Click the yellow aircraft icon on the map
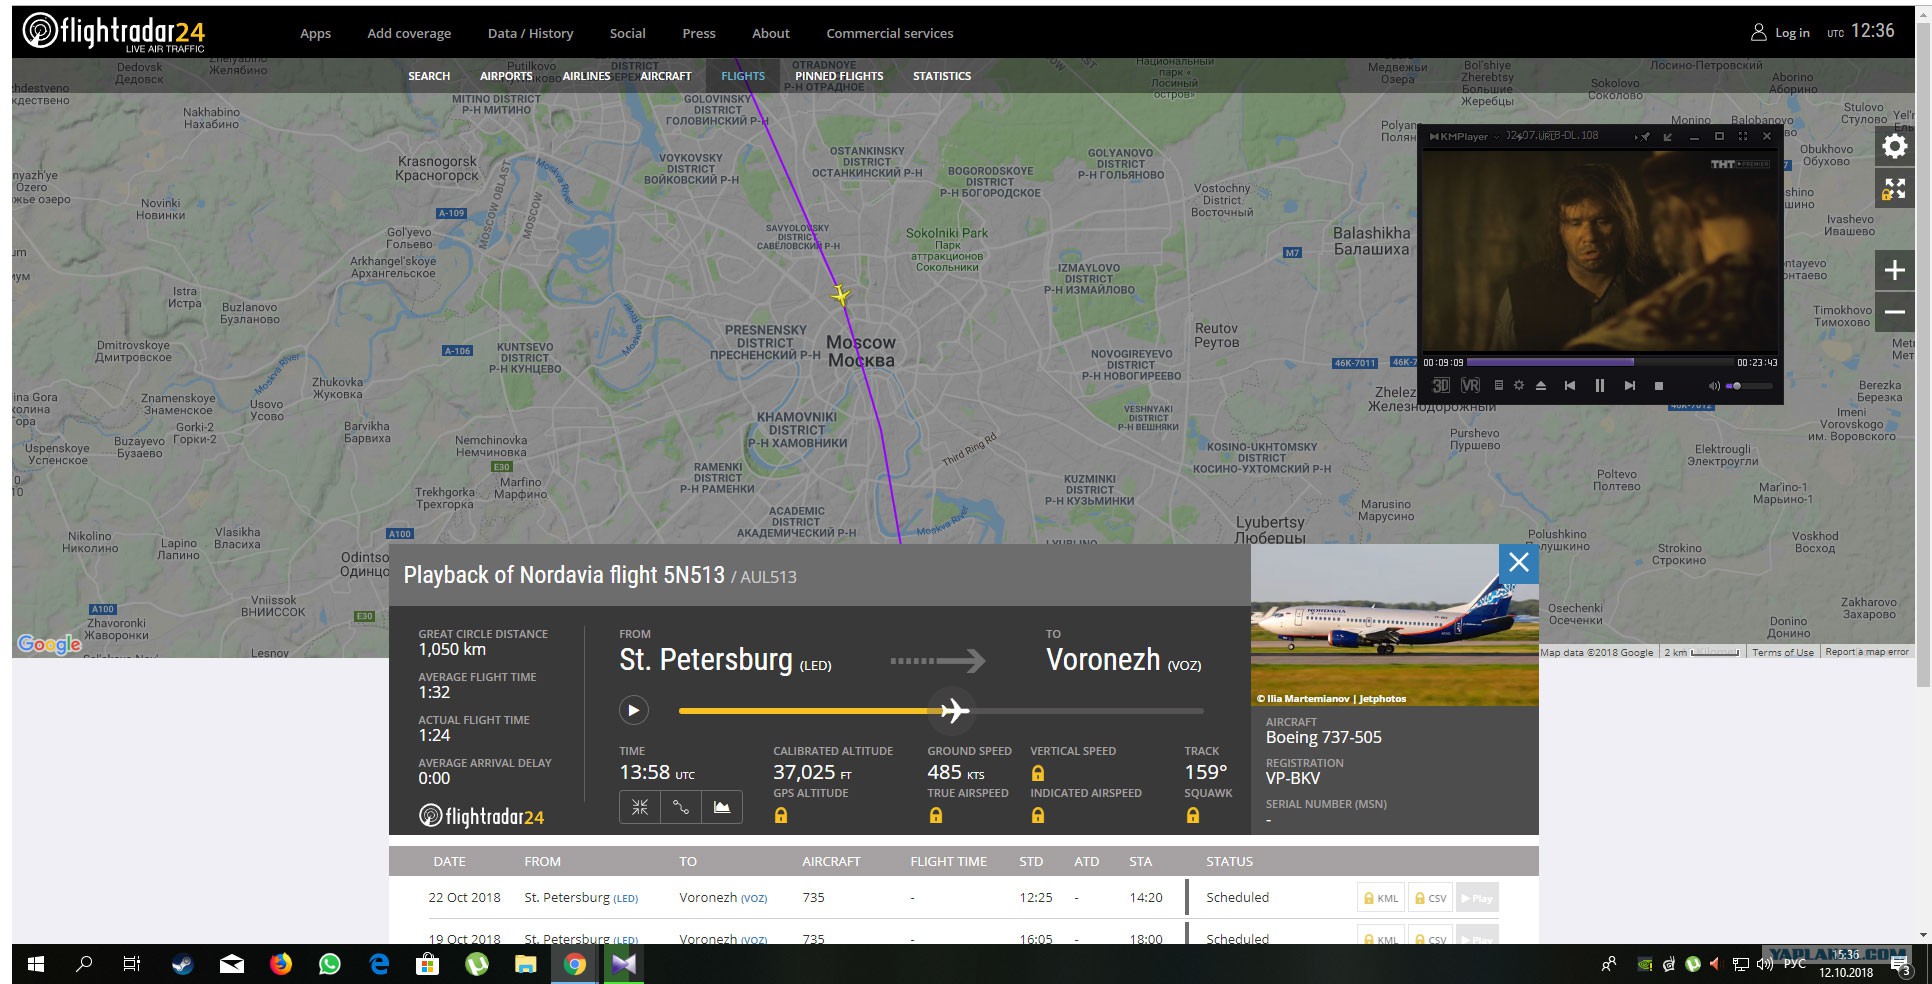 pos(841,295)
